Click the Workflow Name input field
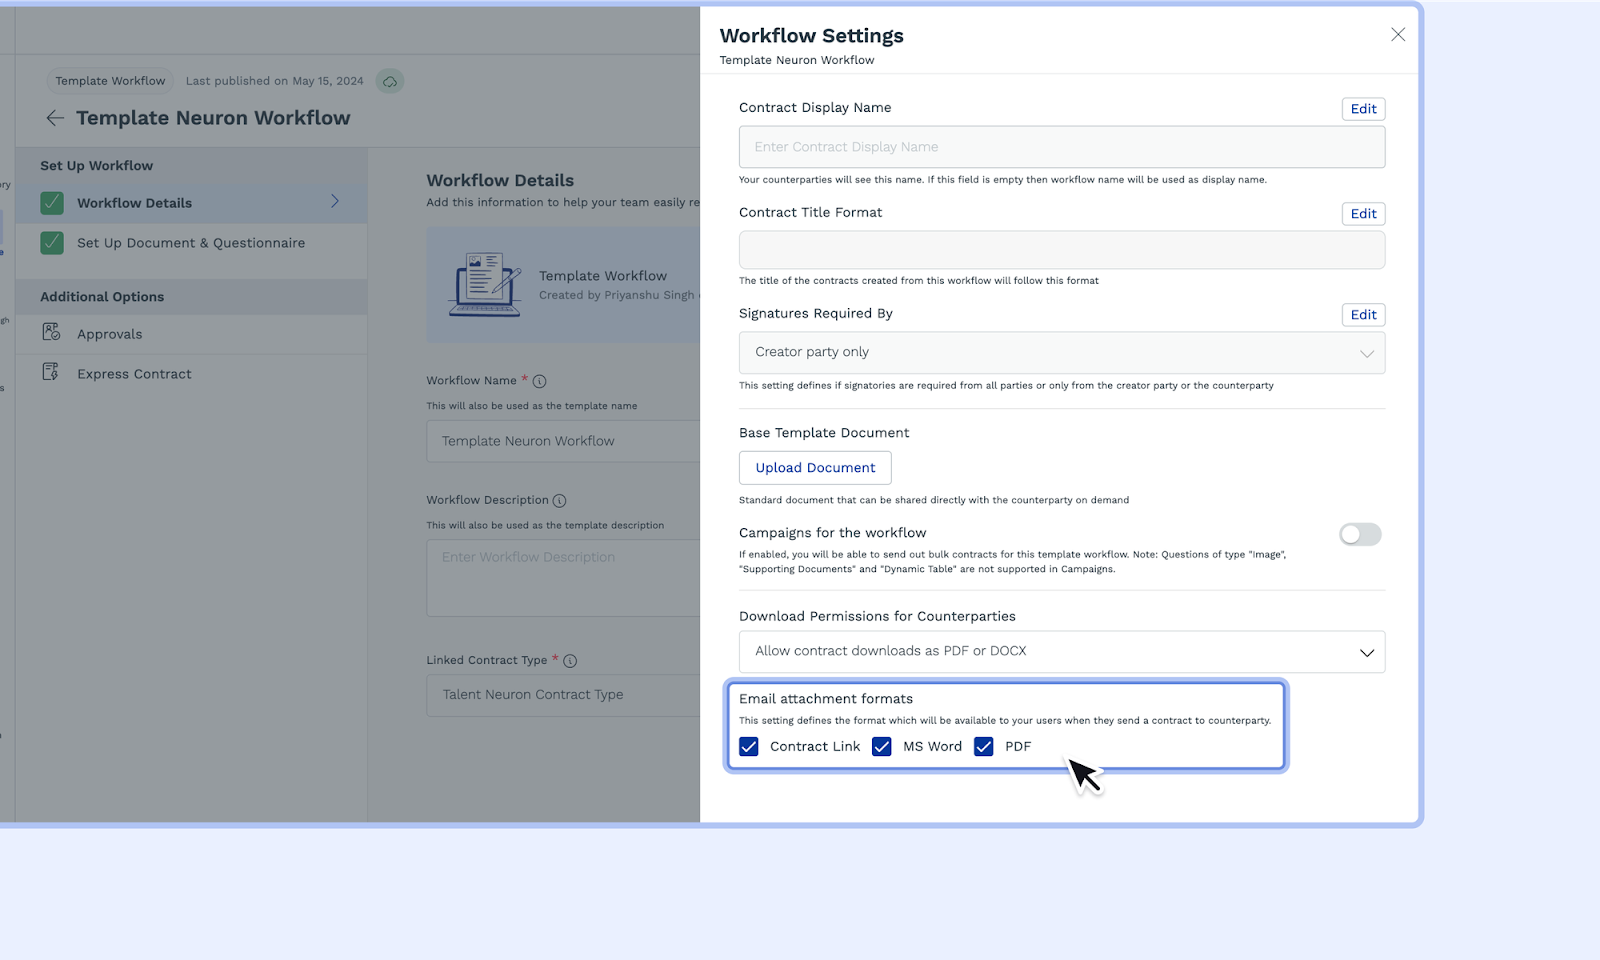The image size is (1600, 960). (x=563, y=441)
